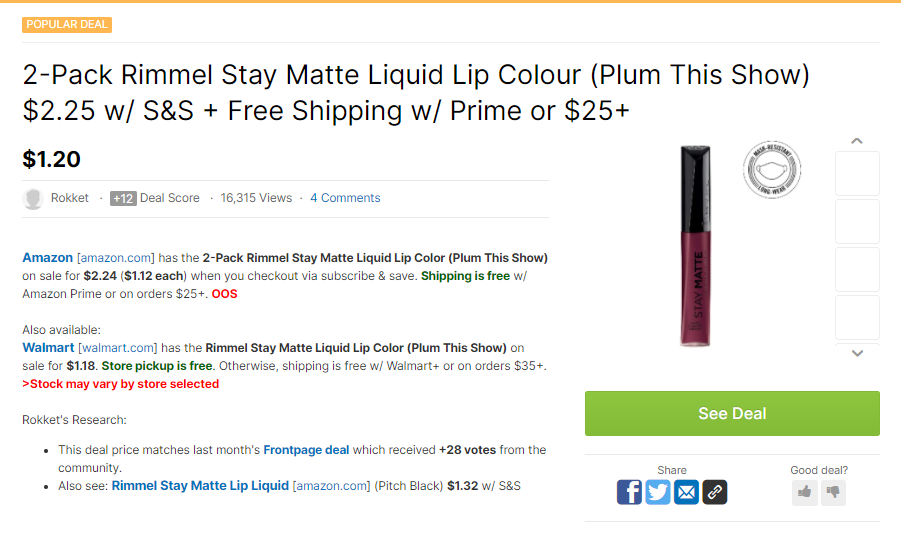
Task: Click Rokket's user avatar icon
Action: [x=33, y=198]
